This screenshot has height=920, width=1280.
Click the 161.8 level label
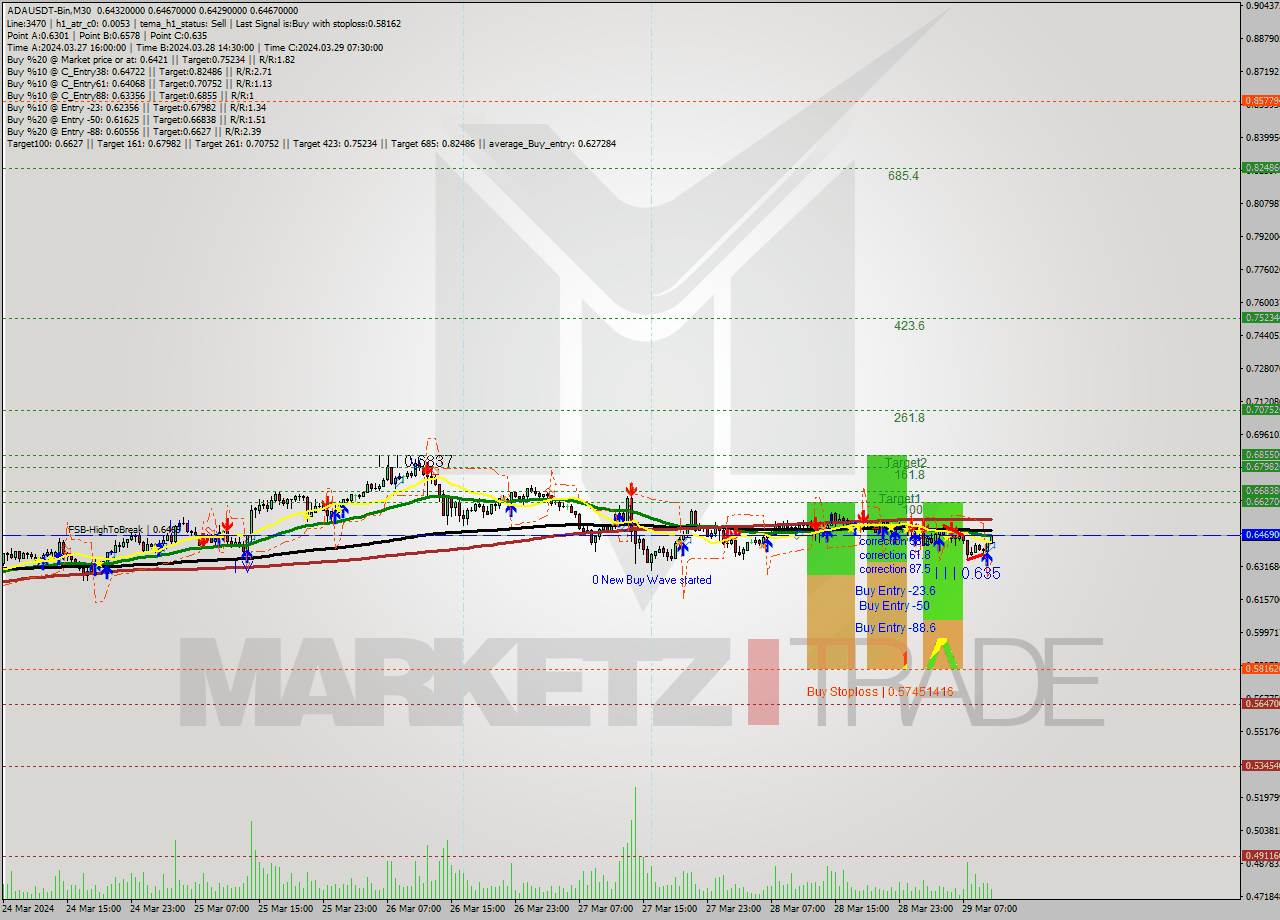pos(909,475)
